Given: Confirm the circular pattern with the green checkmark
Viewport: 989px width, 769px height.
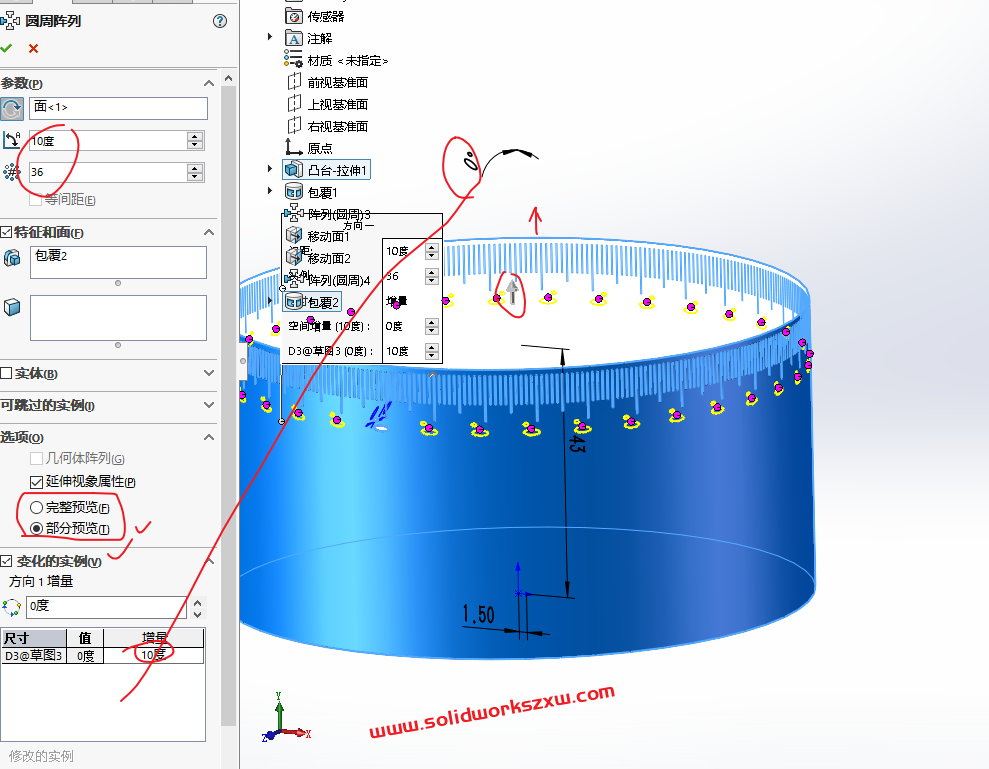Looking at the screenshot, I should coord(7,48).
